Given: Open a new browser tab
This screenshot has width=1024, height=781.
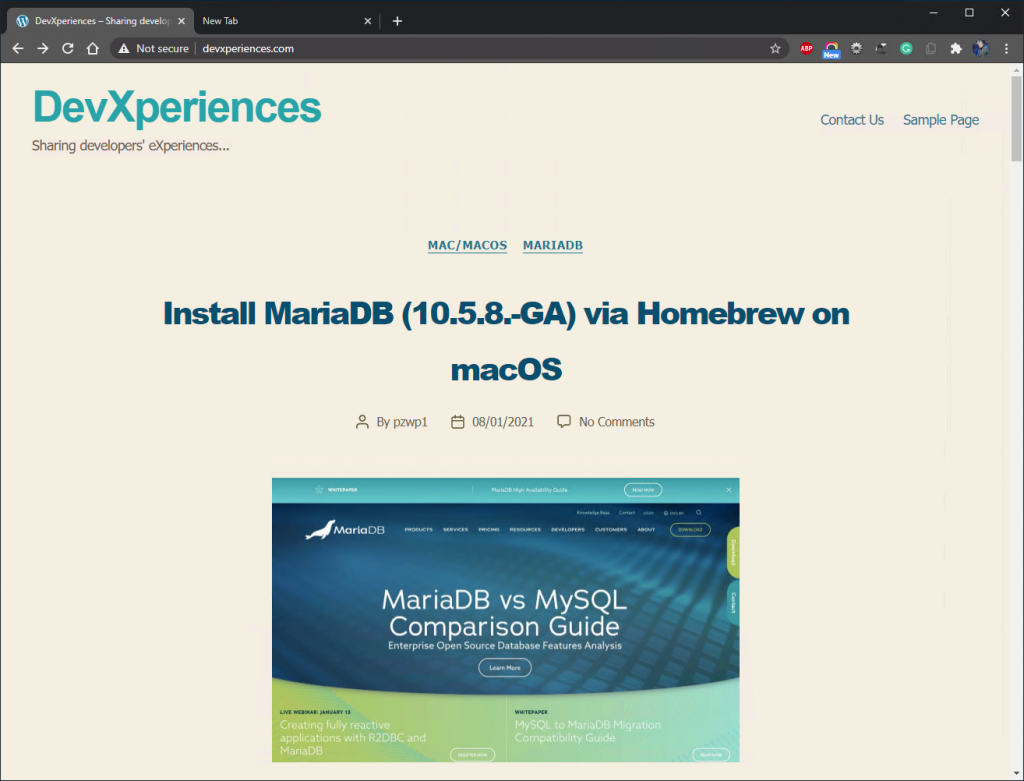Looking at the screenshot, I should (397, 21).
